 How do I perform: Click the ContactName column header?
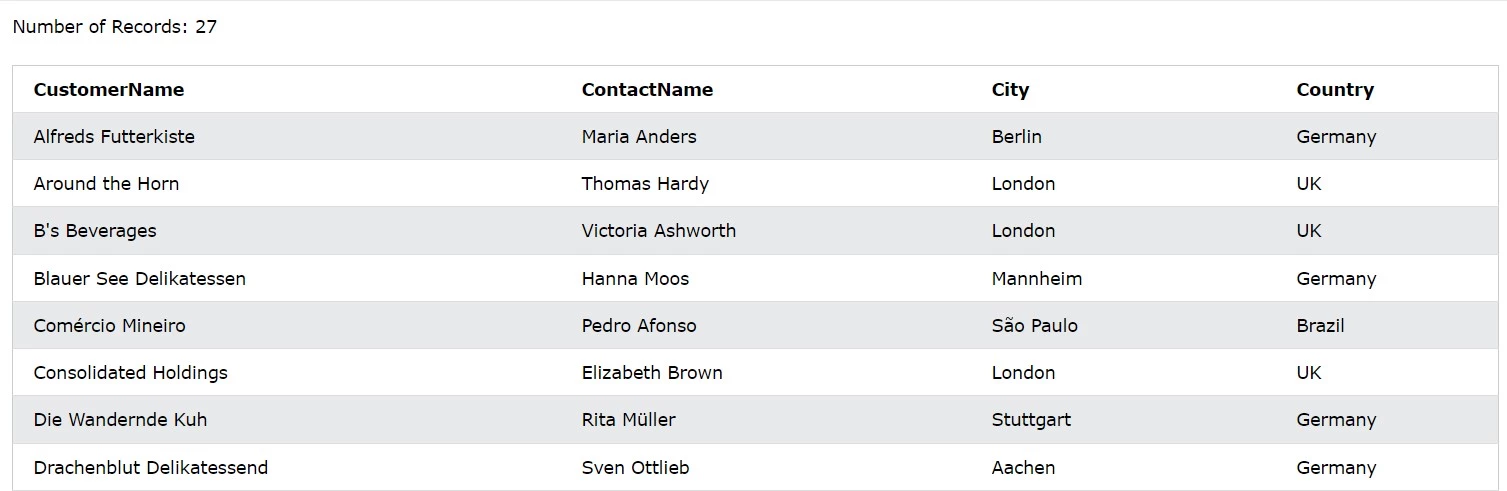pyautogui.click(x=647, y=90)
